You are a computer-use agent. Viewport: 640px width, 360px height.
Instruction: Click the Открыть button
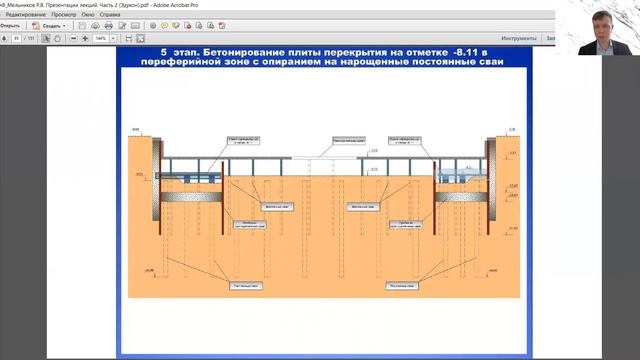[10, 26]
